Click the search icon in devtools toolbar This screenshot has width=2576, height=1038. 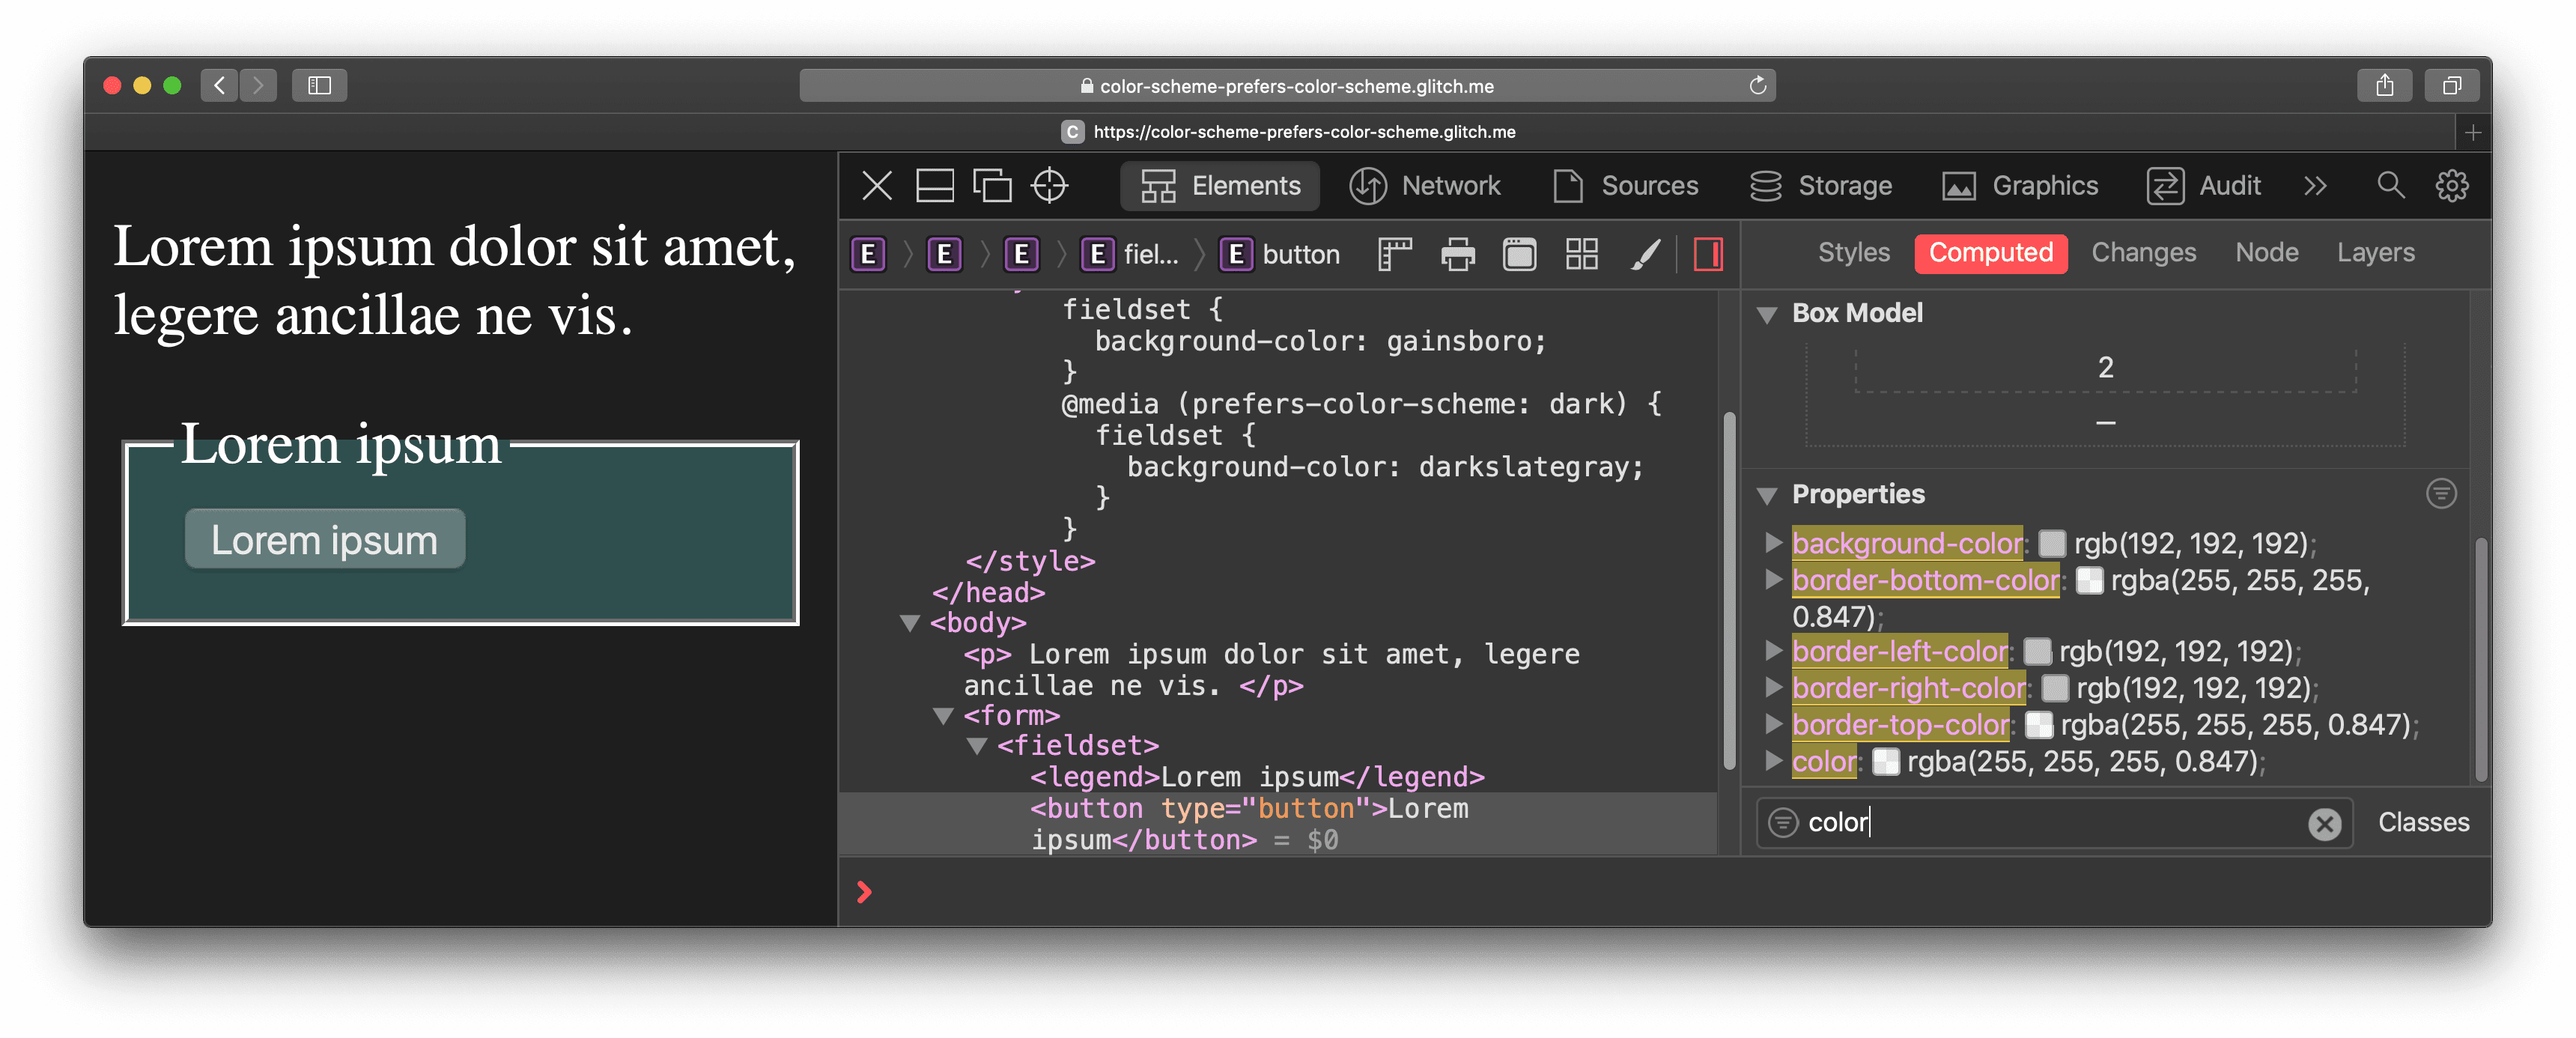click(2386, 186)
